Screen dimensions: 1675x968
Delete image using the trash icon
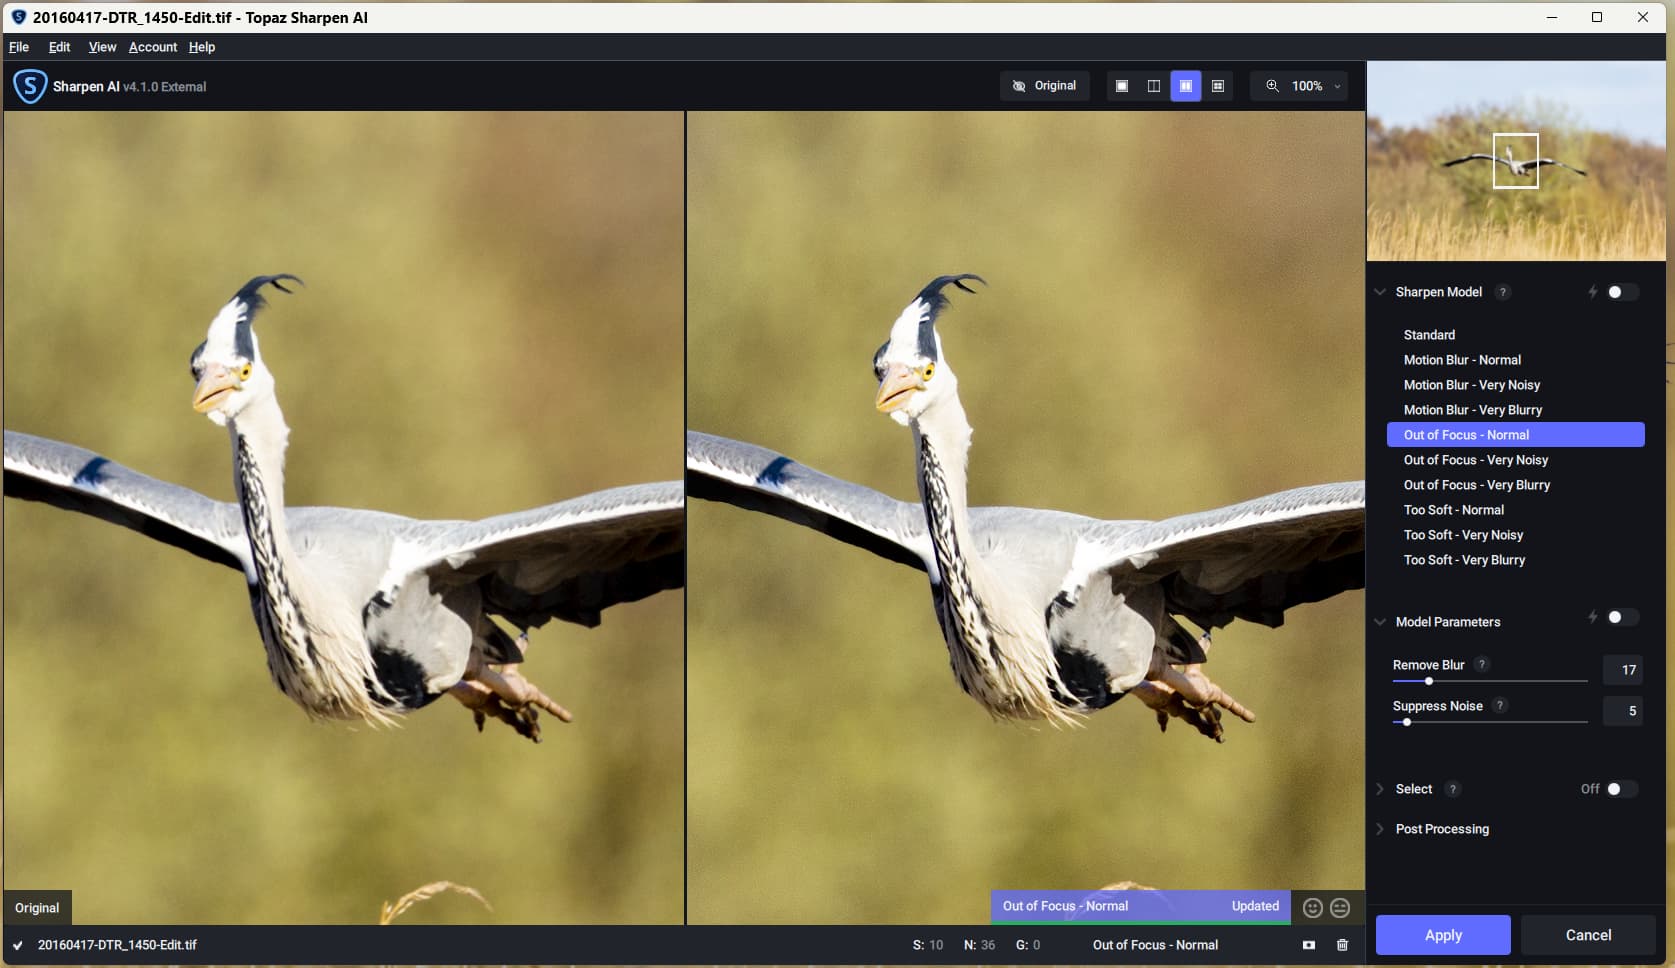click(x=1342, y=945)
